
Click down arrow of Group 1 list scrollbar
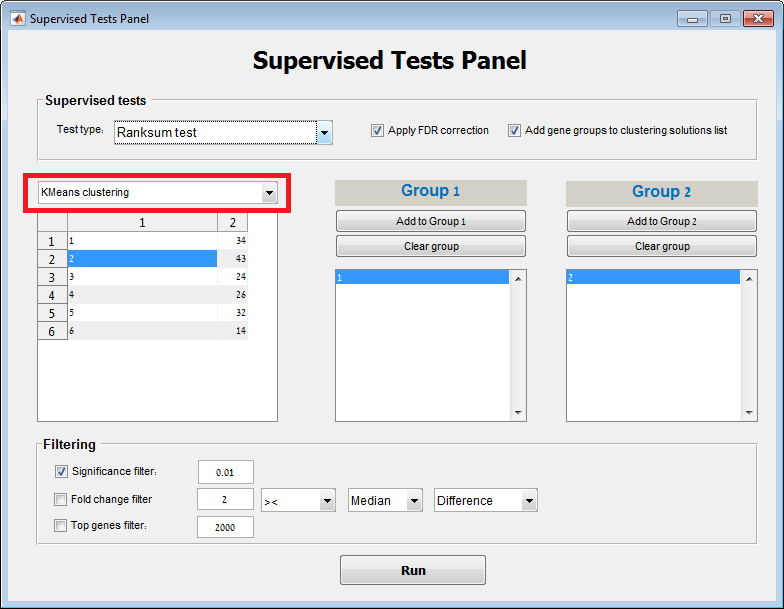[518, 413]
